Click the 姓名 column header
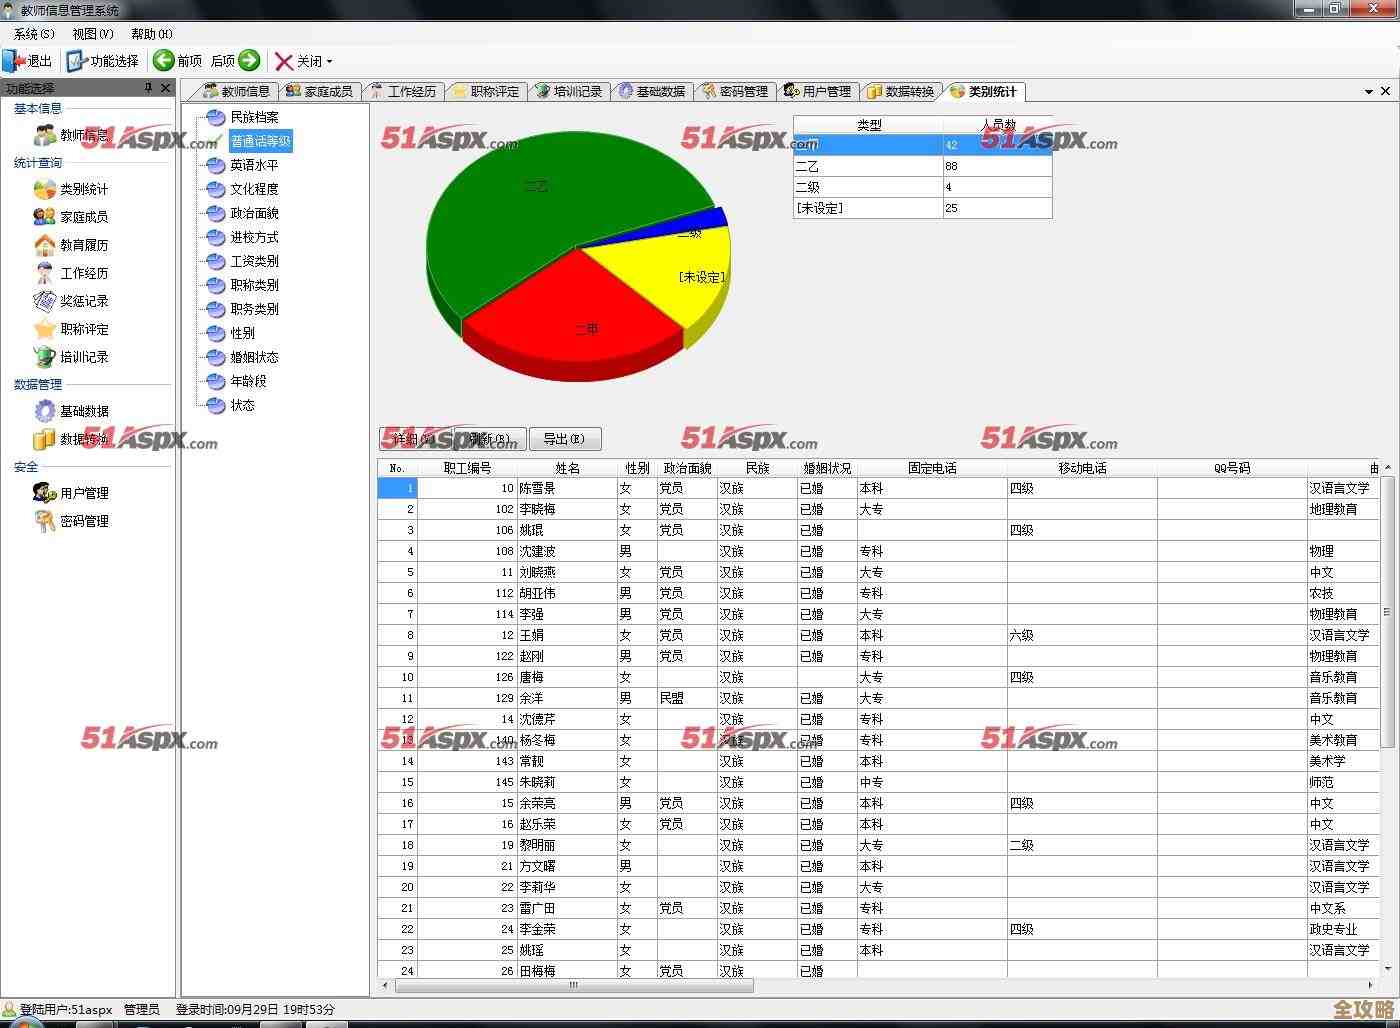Screen dimensions: 1400x1028 (x=567, y=468)
